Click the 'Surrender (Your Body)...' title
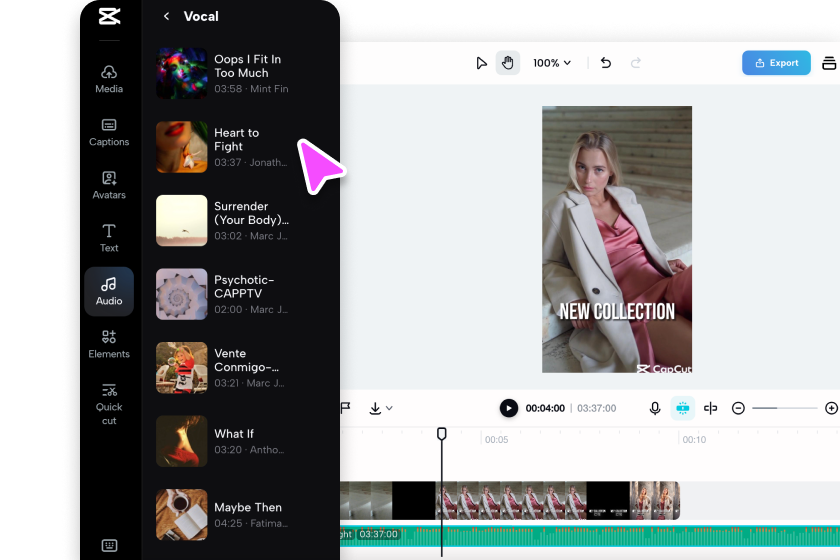840x560 pixels. coord(251,213)
